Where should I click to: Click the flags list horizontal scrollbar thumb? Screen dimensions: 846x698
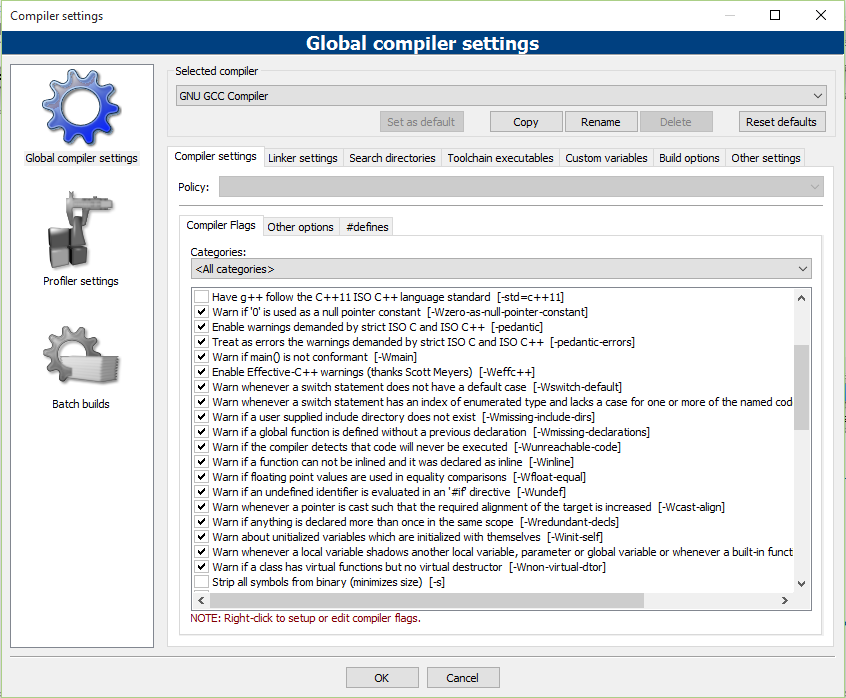tap(427, 600)
